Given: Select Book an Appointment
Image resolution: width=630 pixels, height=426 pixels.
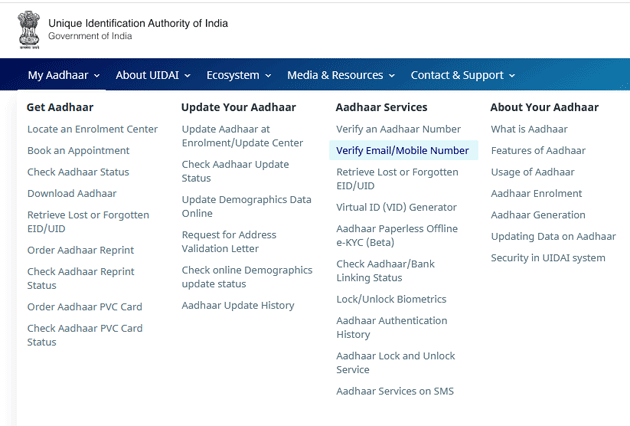Looking at the screenshot, I should coord(78,151).
